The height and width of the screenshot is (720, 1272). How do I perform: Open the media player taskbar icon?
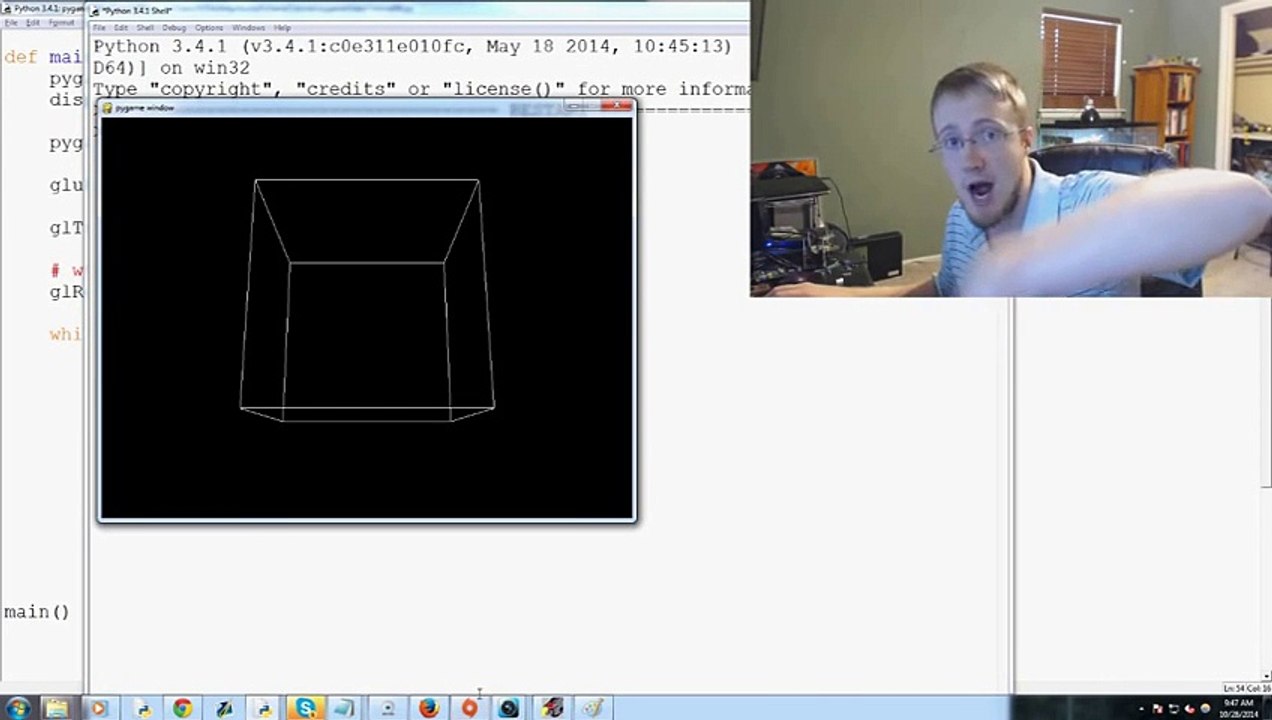(x=98, y=708)
